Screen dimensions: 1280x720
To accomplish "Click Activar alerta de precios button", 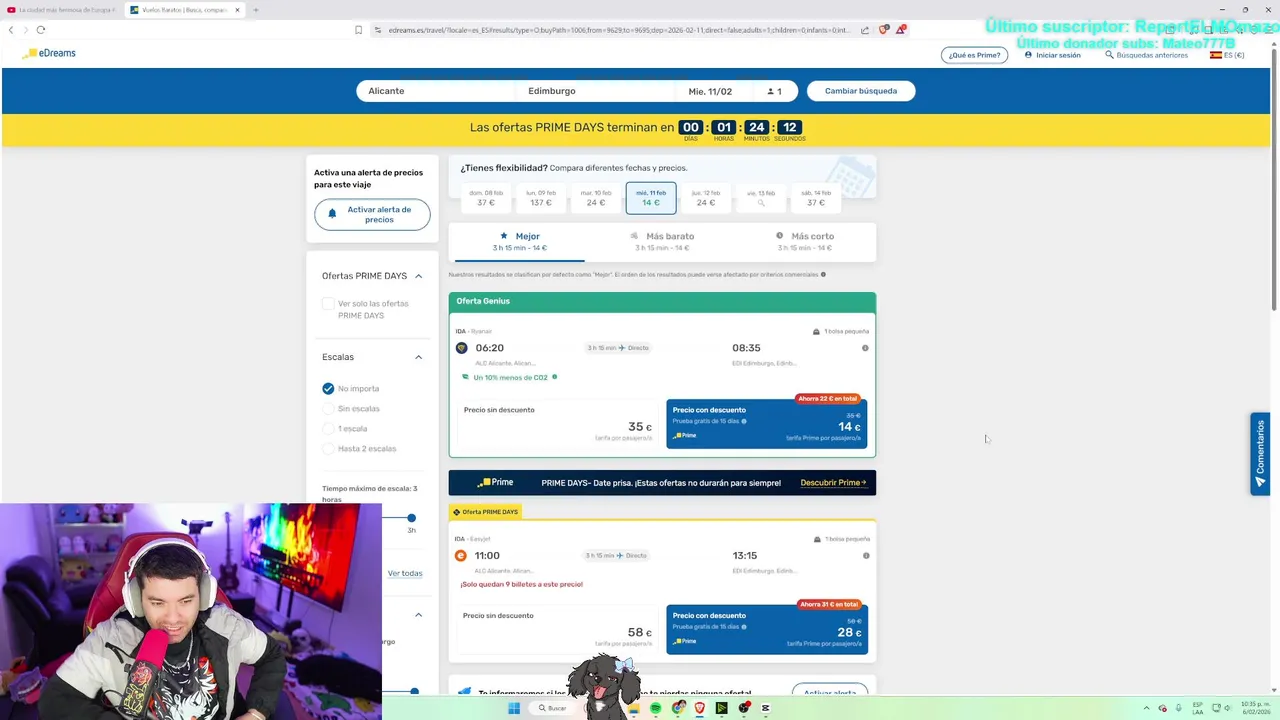I will pos(372,215).
